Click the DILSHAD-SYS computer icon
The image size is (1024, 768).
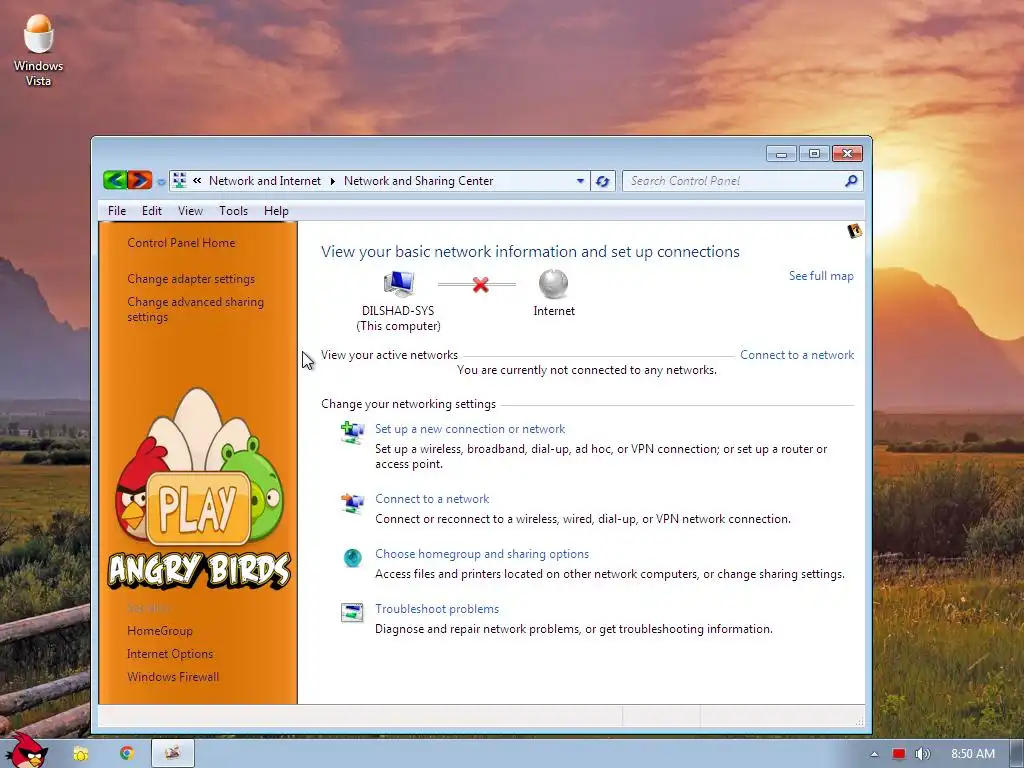click(398, 283)
